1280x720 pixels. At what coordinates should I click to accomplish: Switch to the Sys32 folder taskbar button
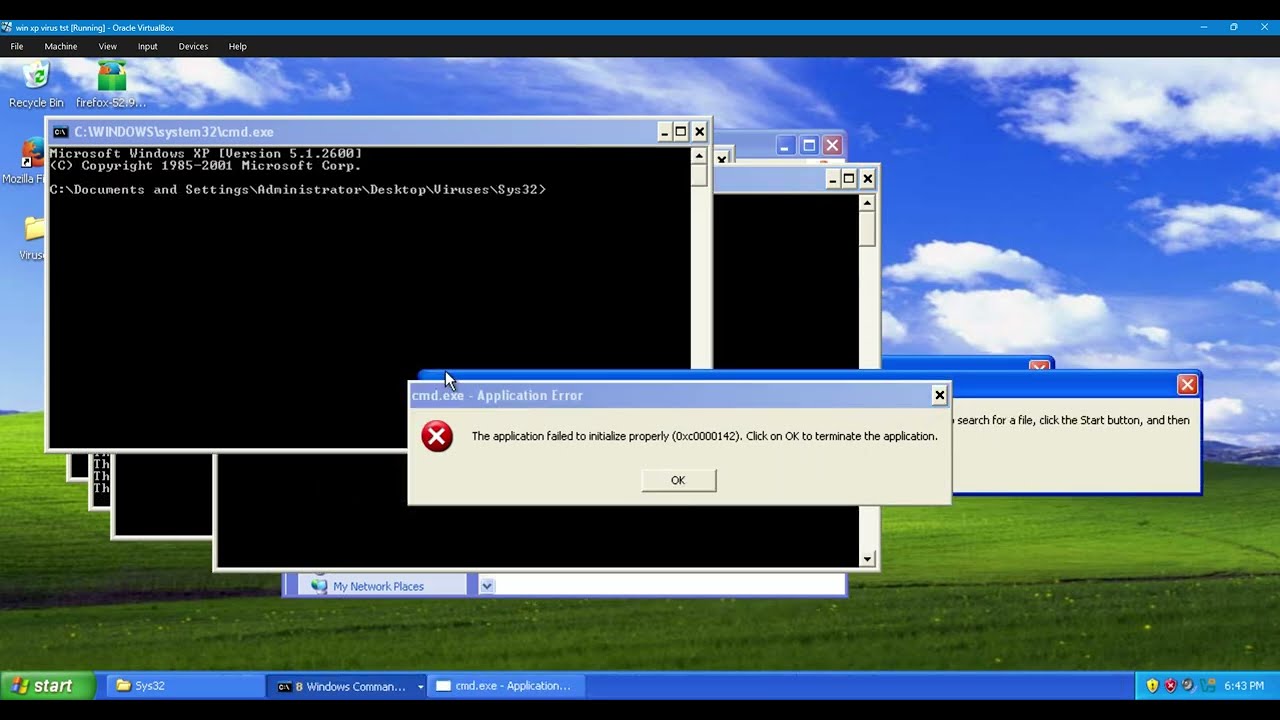185,686
